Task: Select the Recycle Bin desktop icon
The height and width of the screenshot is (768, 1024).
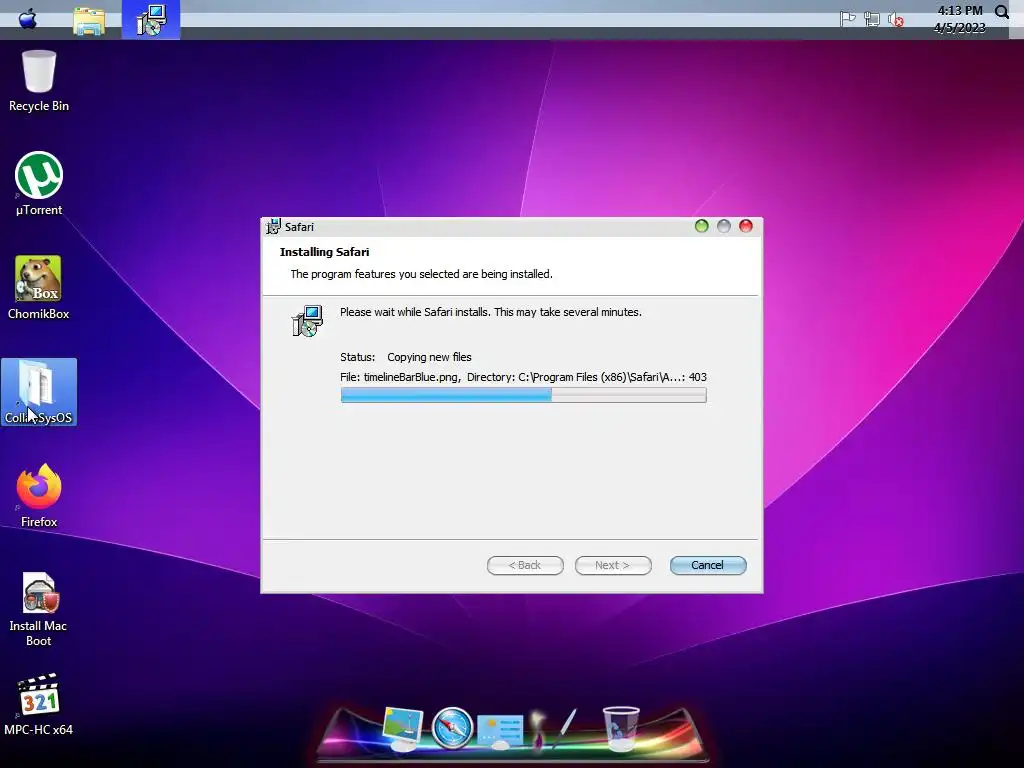Action: [39, 81]
